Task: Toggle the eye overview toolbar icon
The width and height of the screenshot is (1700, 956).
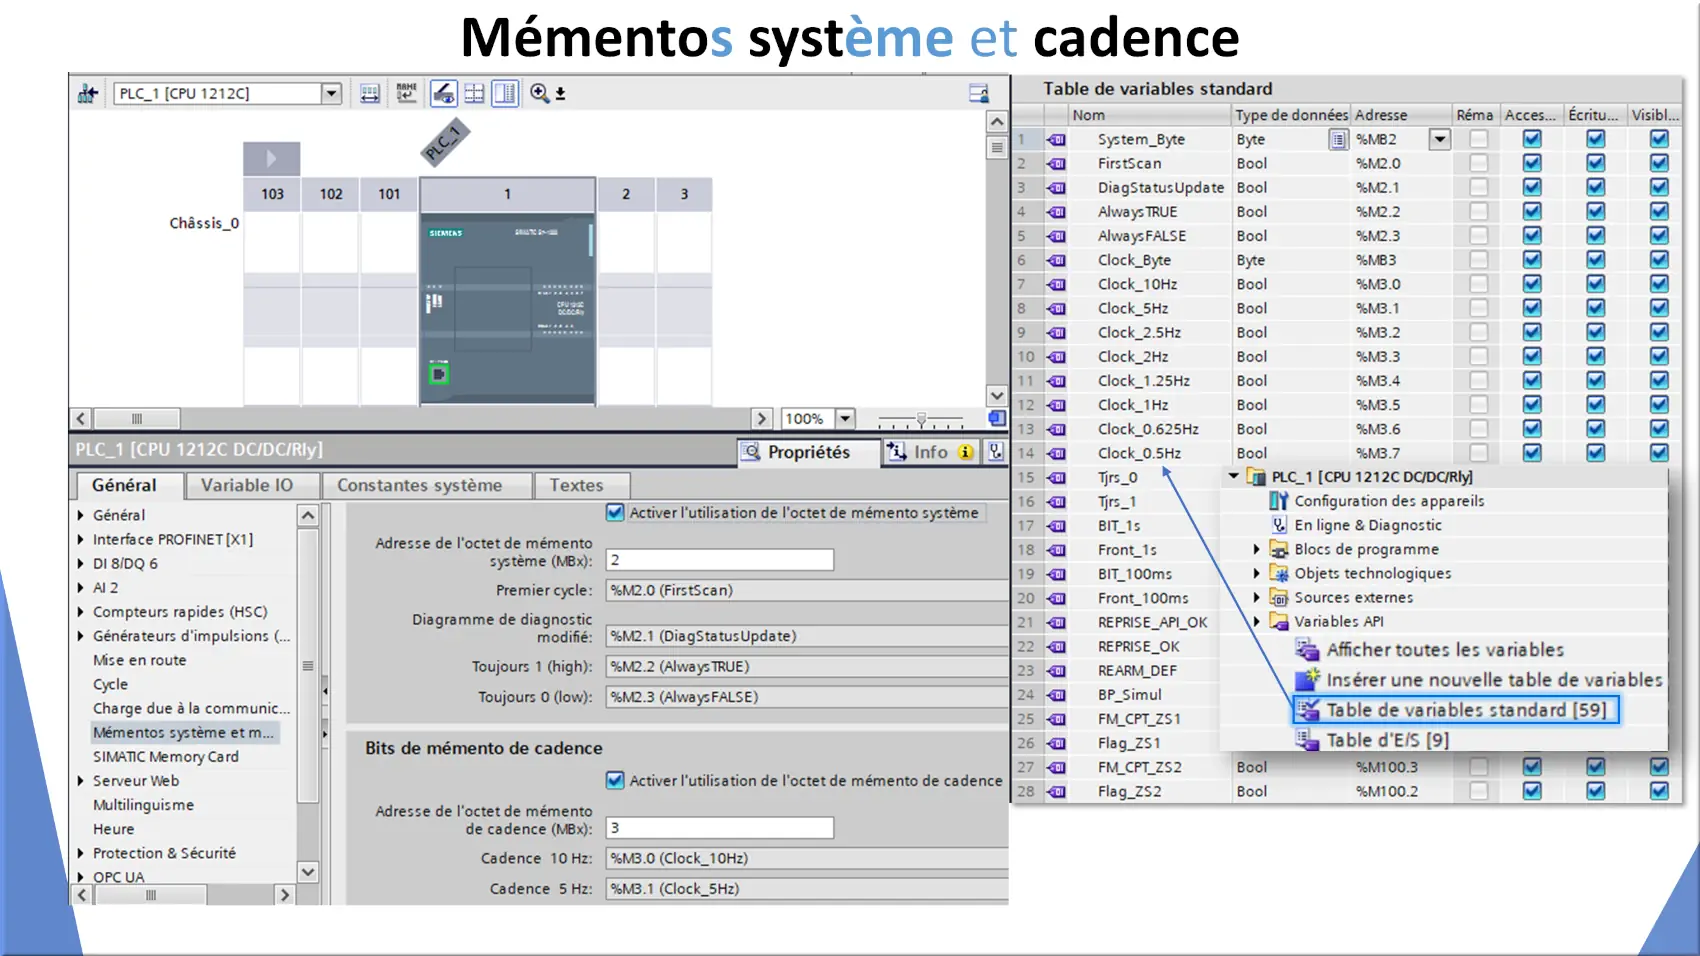Action: [x=444, y=93]
